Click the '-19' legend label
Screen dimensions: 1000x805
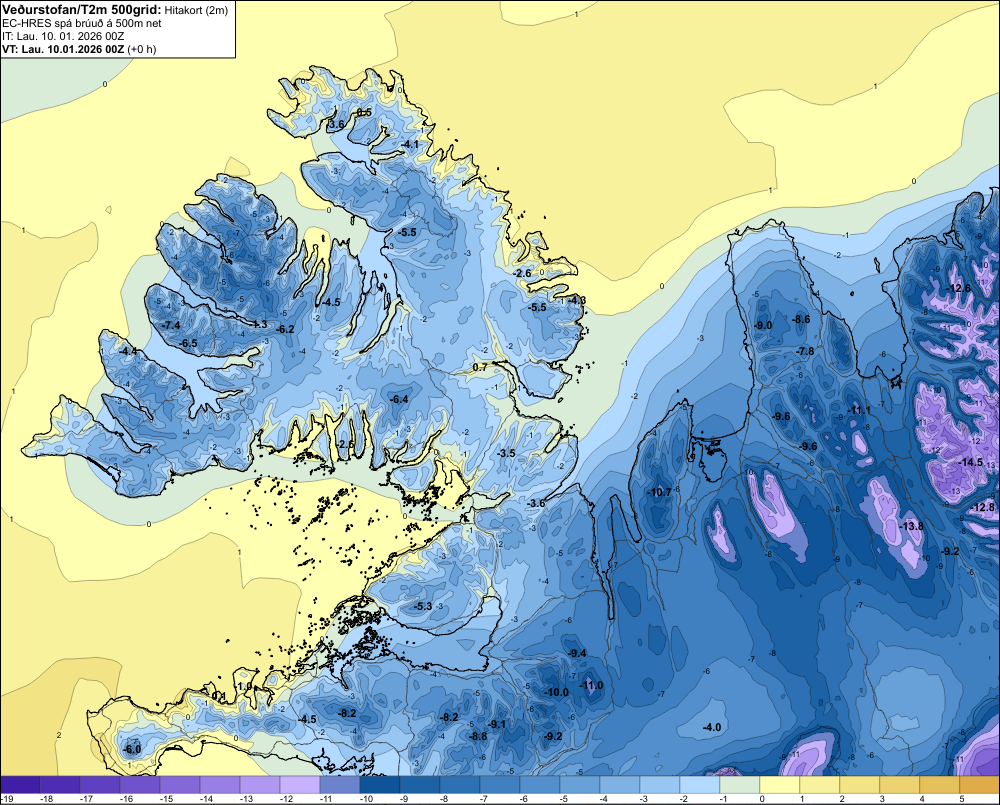[x=7, y=799]
